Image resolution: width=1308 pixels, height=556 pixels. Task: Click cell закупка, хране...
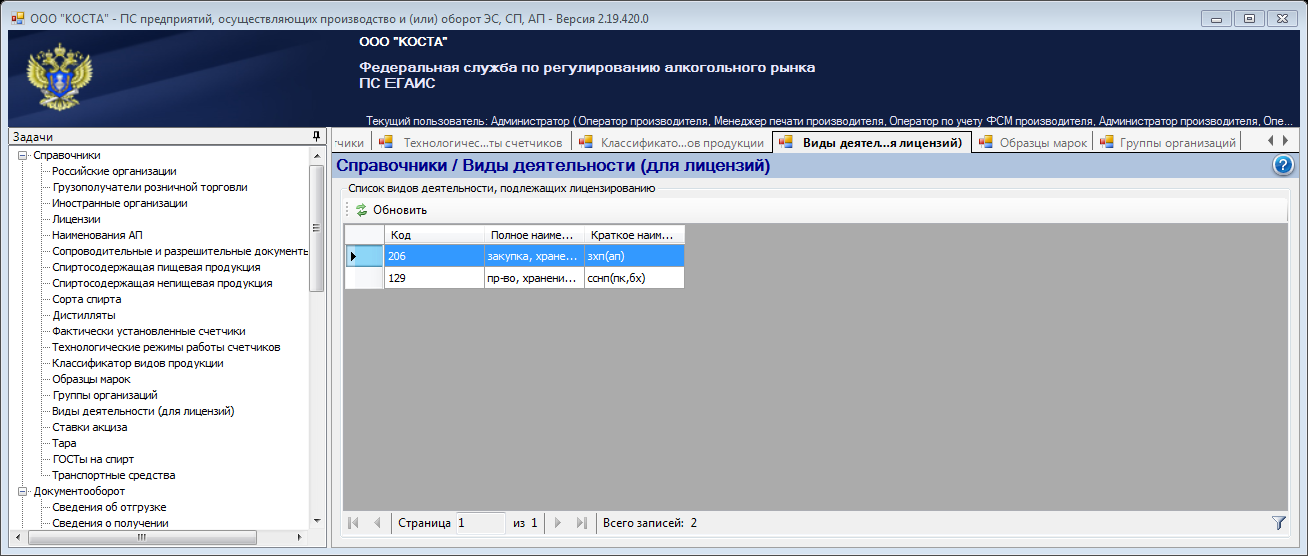(x=534, y=256)
